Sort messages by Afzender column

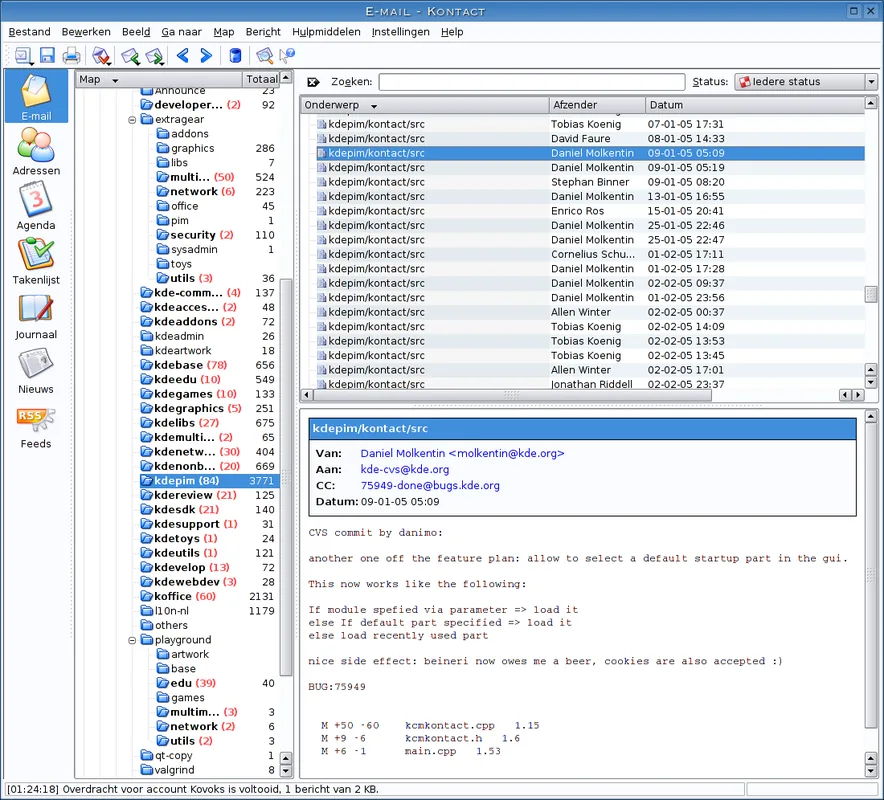597,105
